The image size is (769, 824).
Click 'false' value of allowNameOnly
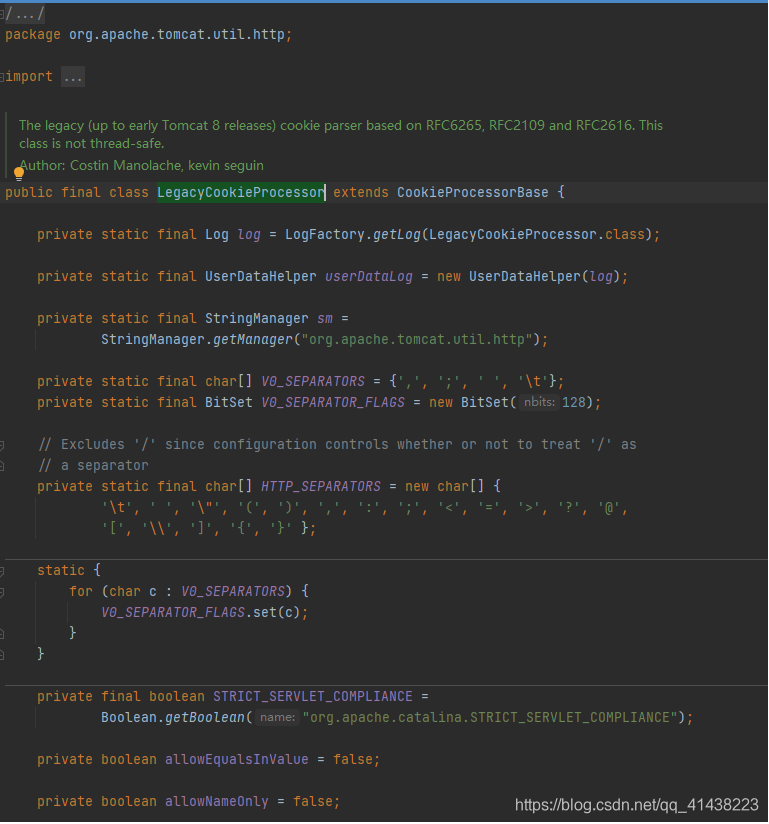(313, 802)
